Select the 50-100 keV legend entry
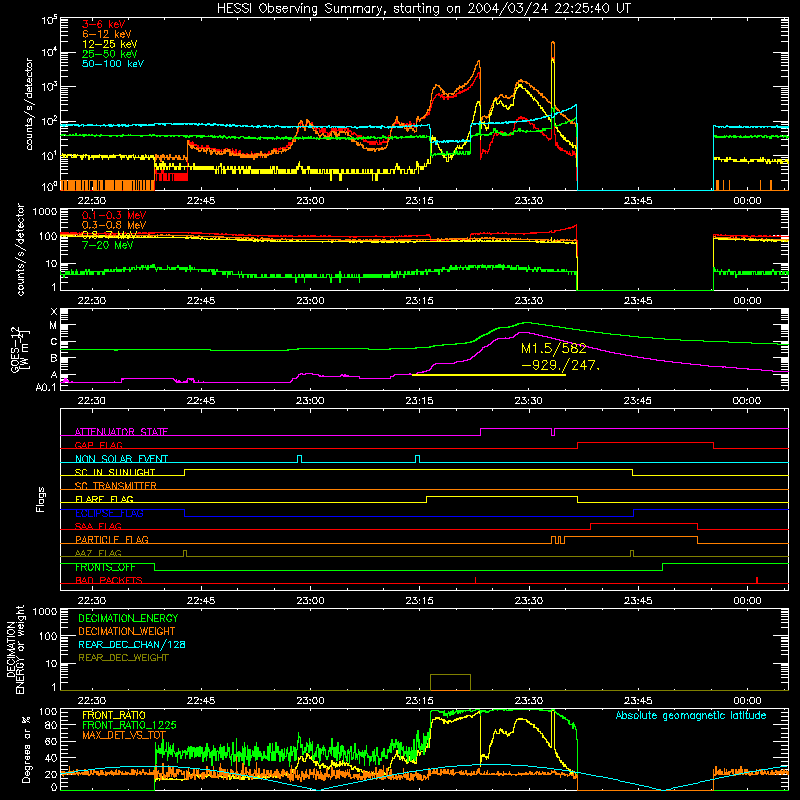This screenshot has height=800, width=800. coord(113,64)
